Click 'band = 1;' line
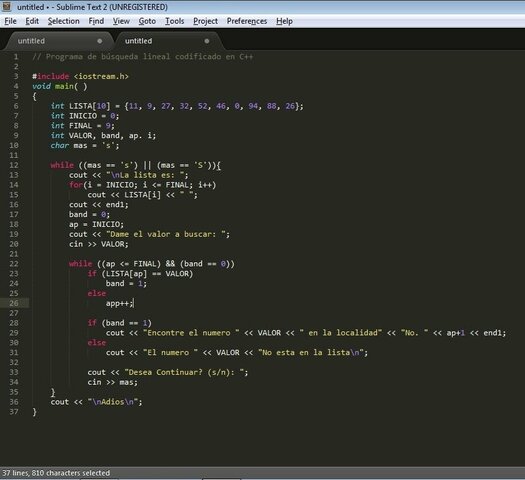The width and height of the screenshot is (525, 480). click(x=126, y=284)
